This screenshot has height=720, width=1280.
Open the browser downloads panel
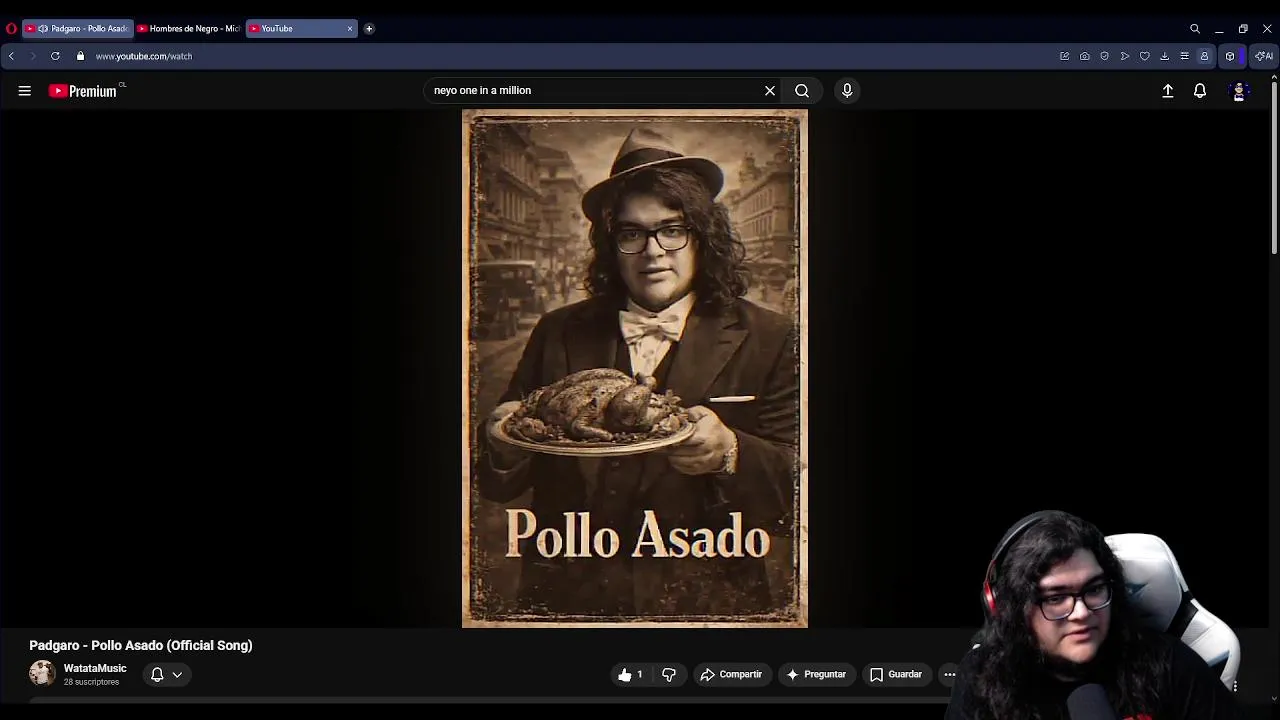point(1164,56)
